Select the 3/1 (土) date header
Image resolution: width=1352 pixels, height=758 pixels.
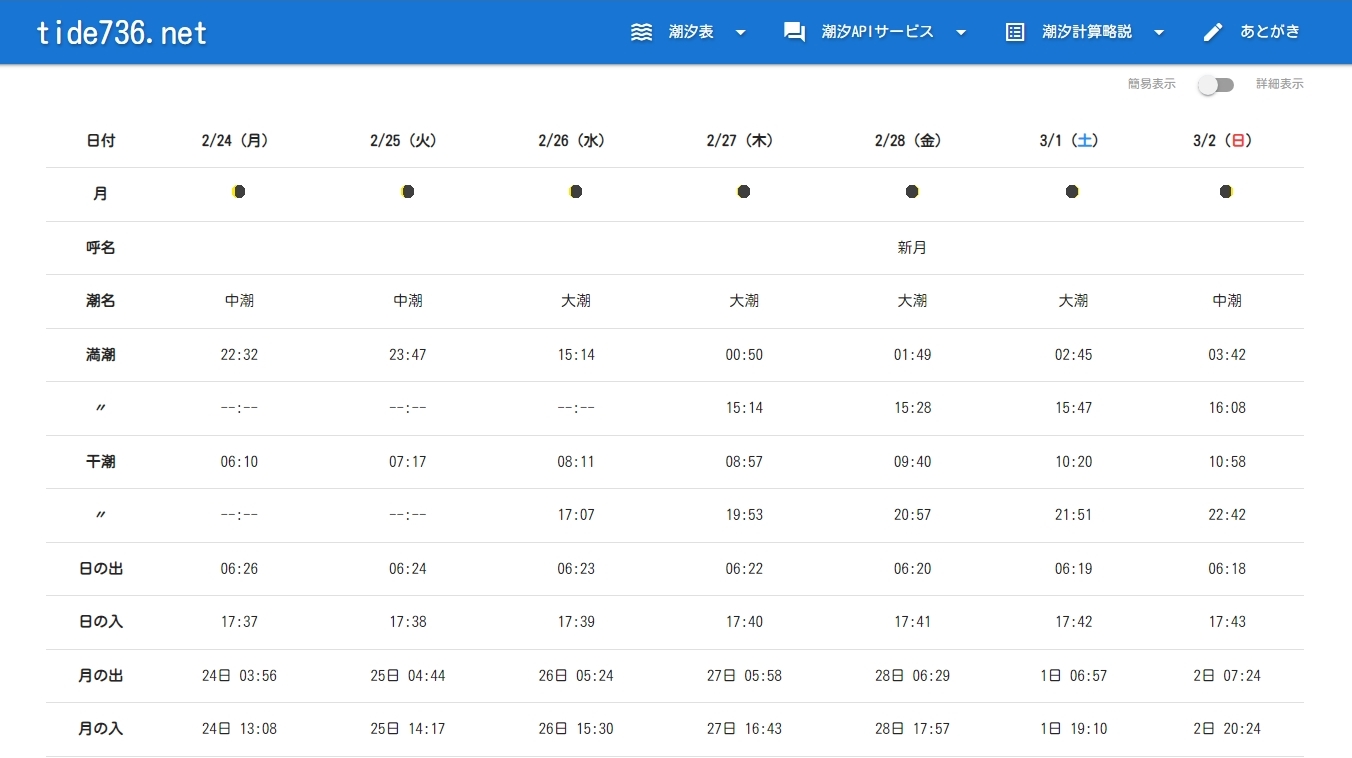1073,141
